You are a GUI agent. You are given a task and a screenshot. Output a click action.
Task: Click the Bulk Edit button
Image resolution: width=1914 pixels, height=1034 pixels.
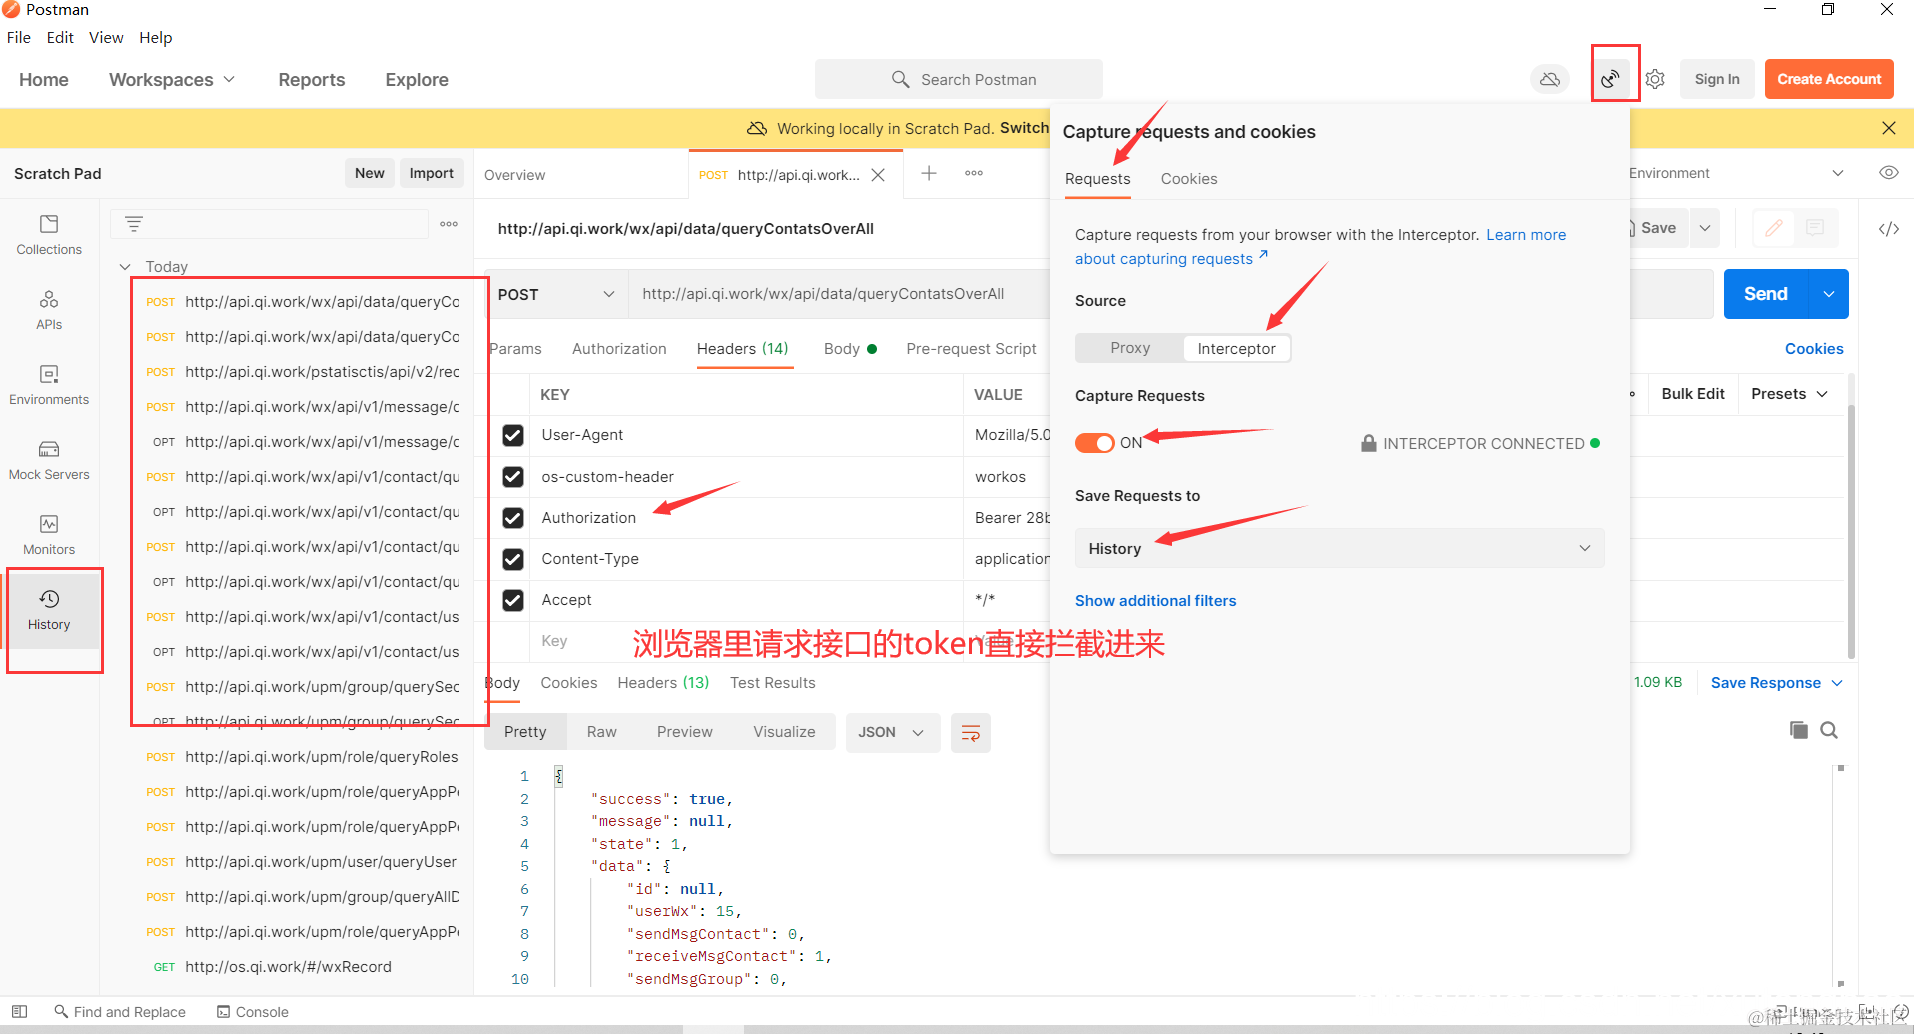click(1693, 394)
